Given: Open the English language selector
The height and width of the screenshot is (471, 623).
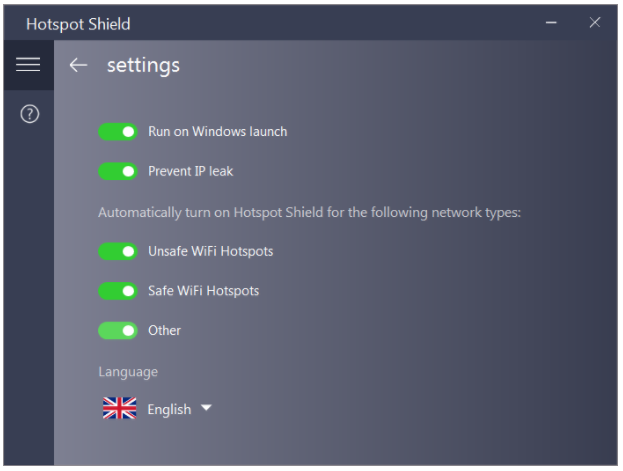Looking at the screenshot, I should click(169, 409).
